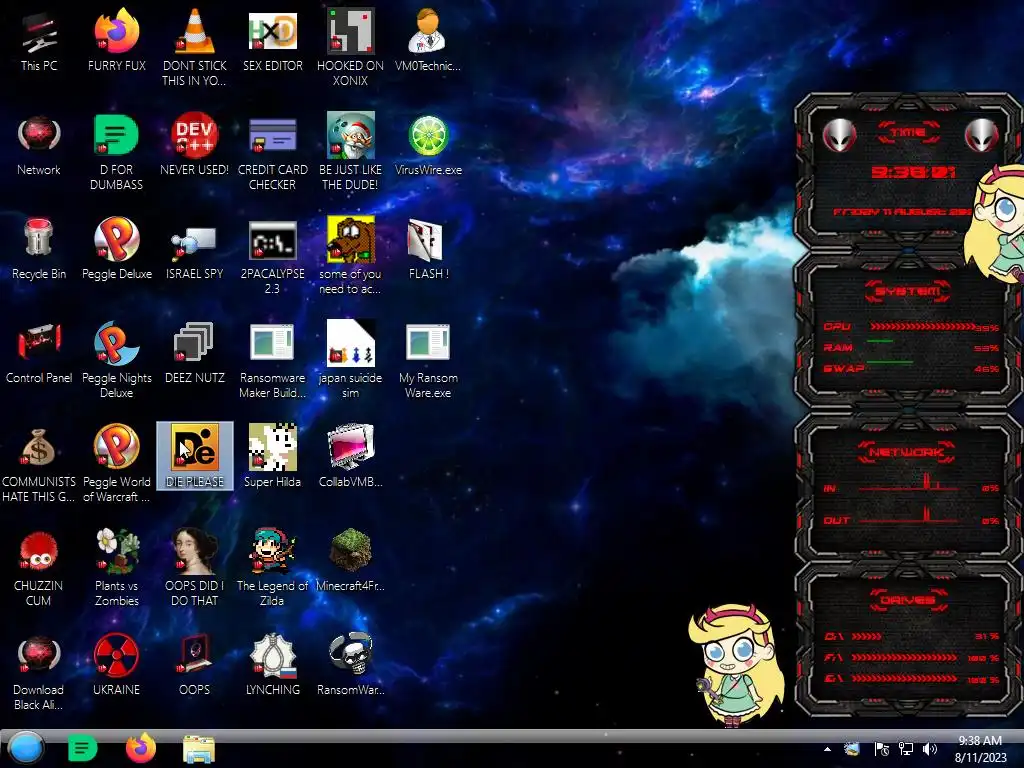The height and width of the screenshot is (768, 1024).
Task: Launch Minecraft4Fr grass block icon
Action: (x=350, y=560)
